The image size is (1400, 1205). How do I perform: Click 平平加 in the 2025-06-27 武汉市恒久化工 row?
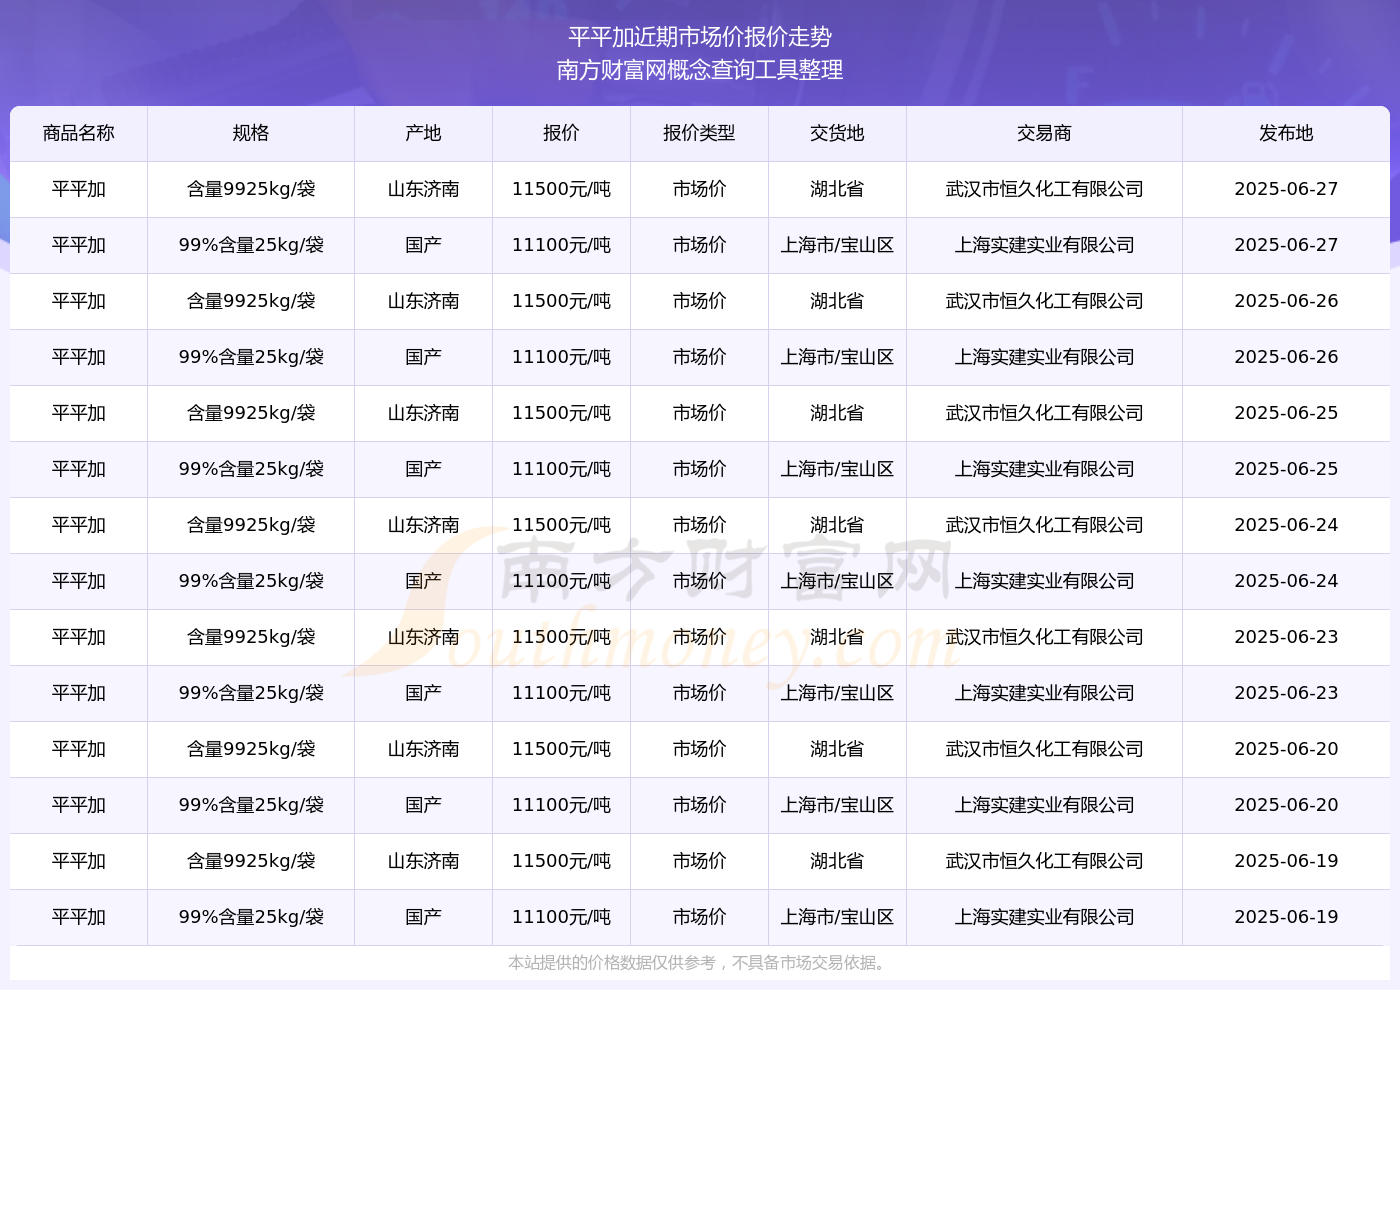(79, 189)
